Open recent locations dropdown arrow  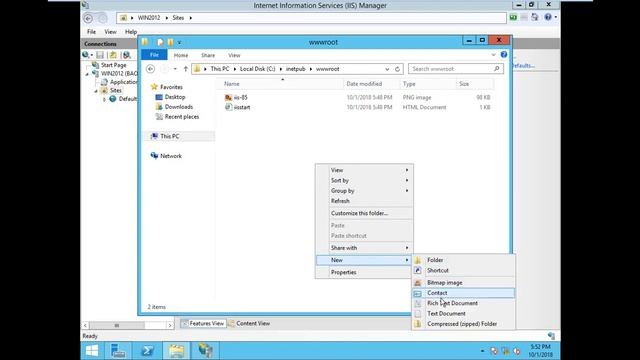tap(175, 69)
